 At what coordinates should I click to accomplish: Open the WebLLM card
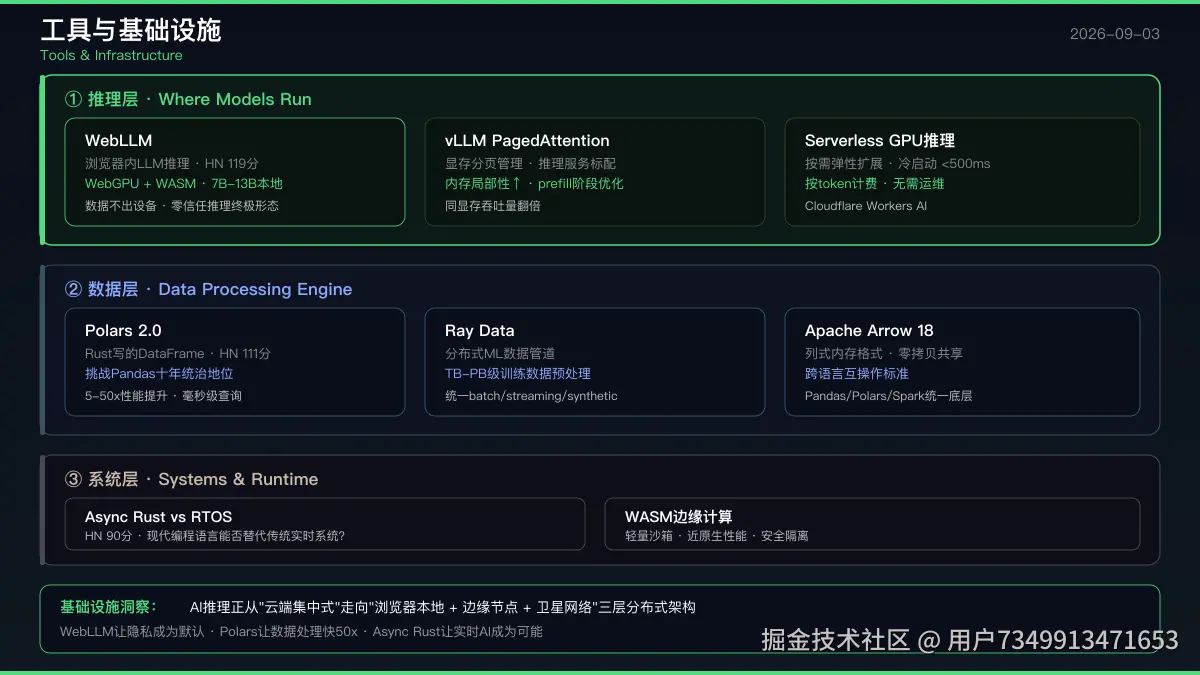pyautogui.click(x=235, y=172)
